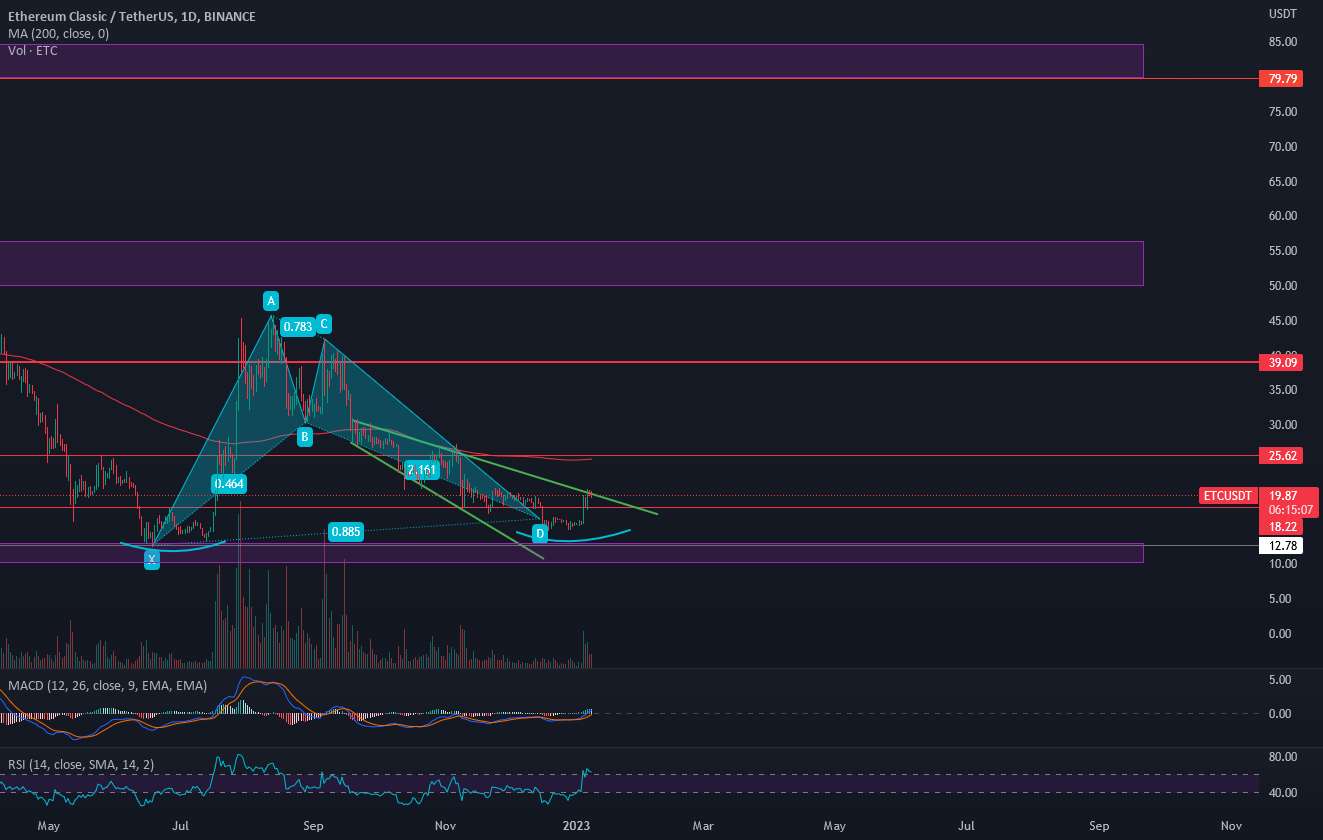Click the Mar label on time axis
This screenshot has height=840, width=1323.
(x=703, y=826)
